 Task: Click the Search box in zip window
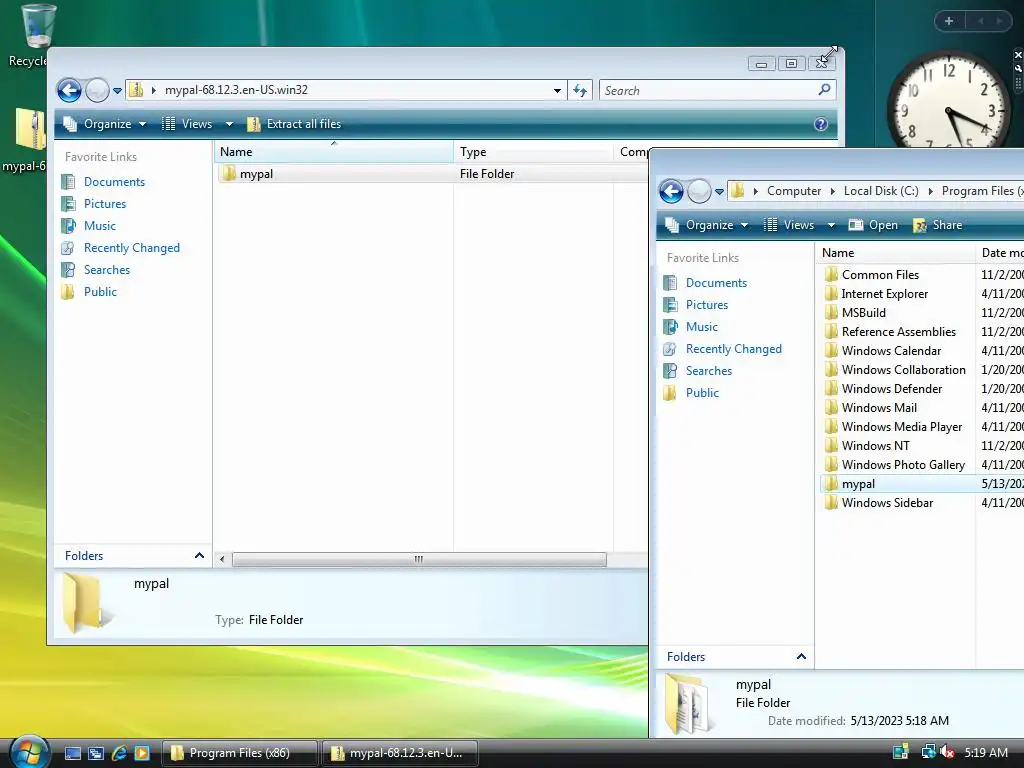(707, 90)
